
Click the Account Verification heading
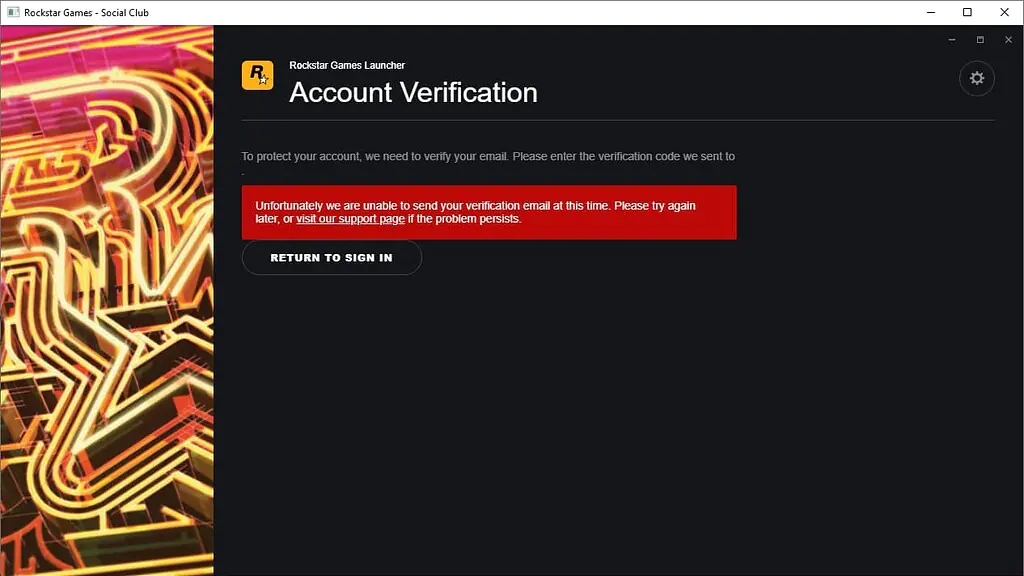[x=411, y=92]
